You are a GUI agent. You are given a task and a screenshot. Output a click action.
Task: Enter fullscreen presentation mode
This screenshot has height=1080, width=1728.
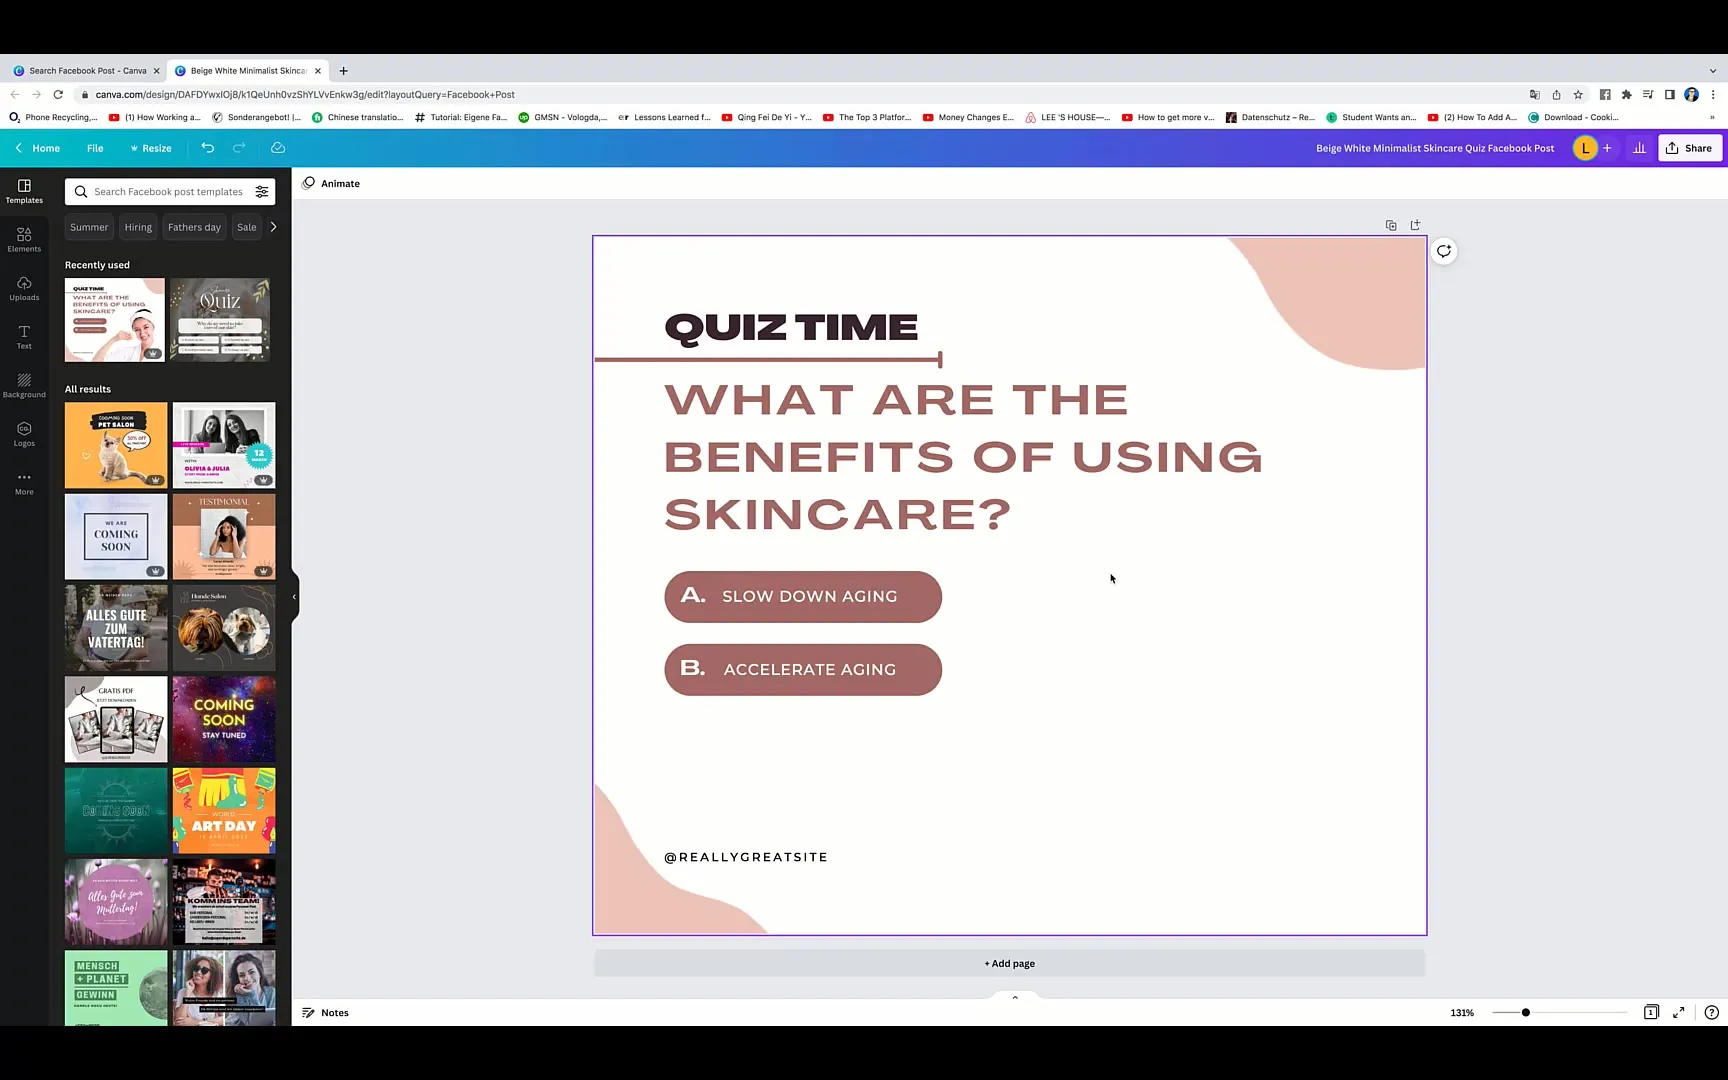pos(1679,1012)
